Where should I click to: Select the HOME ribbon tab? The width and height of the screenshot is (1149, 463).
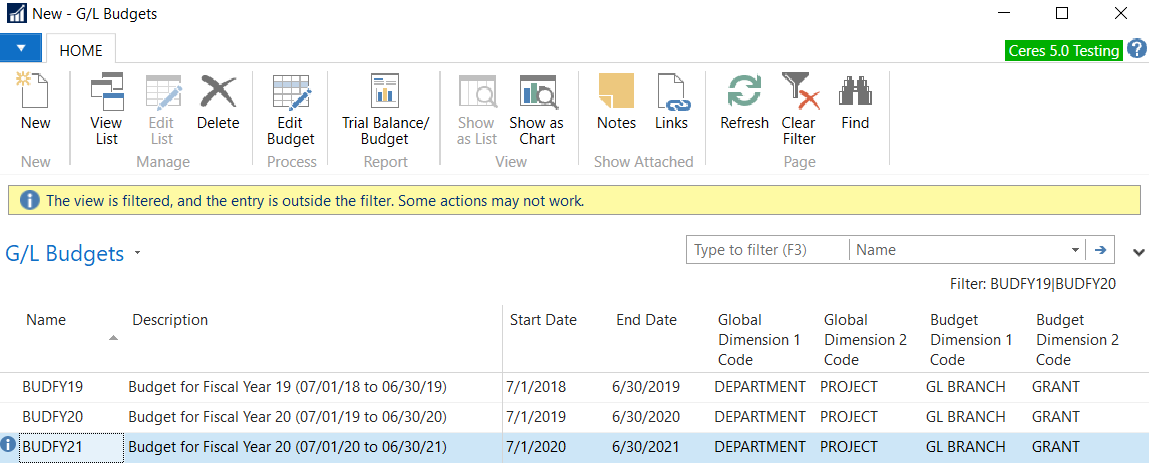point(81,49)
